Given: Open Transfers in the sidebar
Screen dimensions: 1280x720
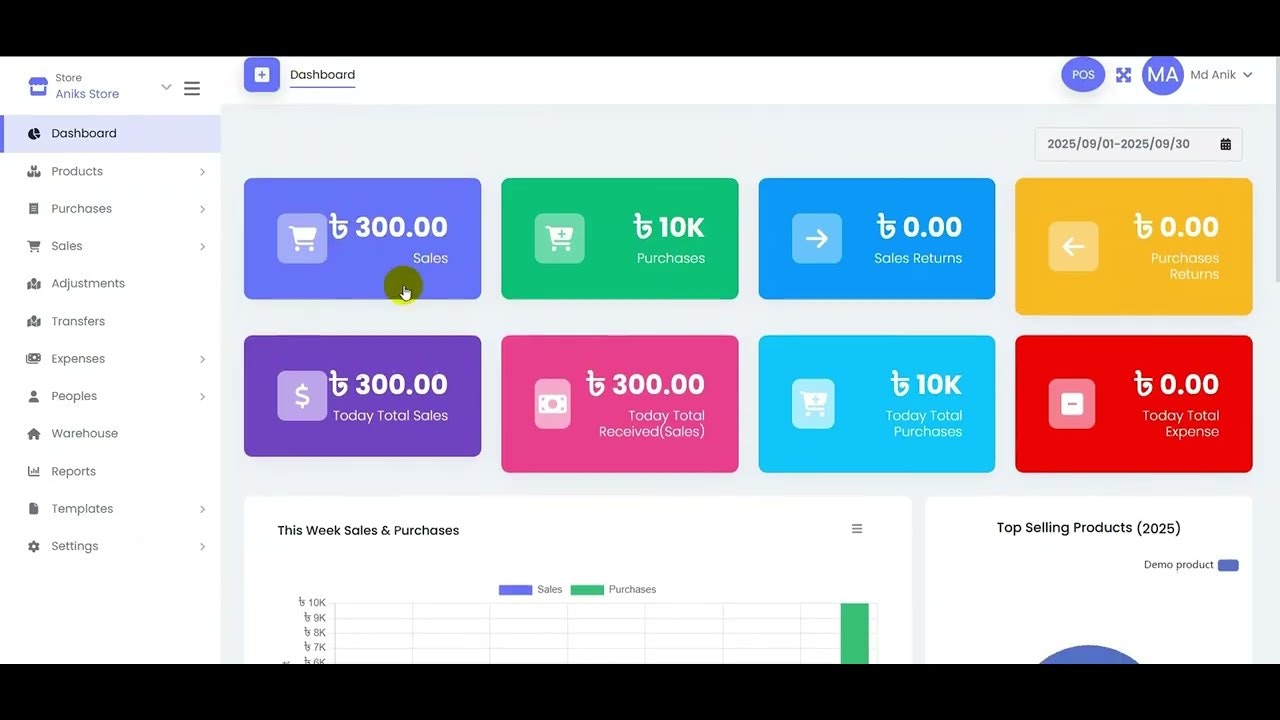Looking at the screenshot, I should point(110,321).
